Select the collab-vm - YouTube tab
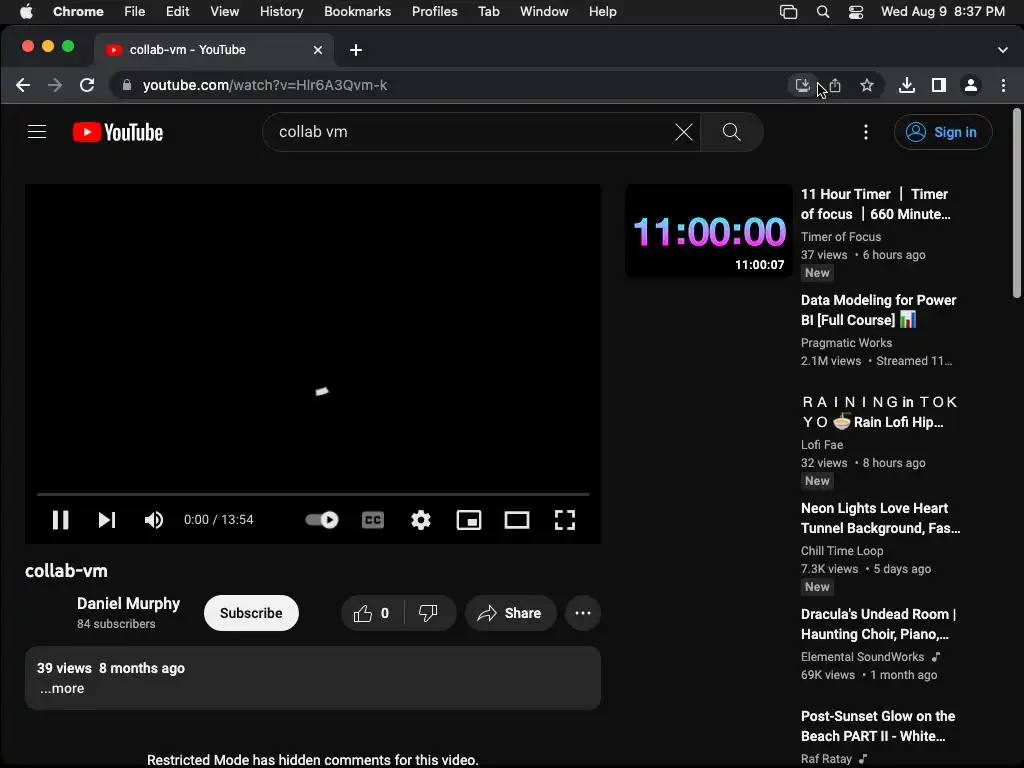Viewport: 1024px width, 768px height. (x=214, y=50)
